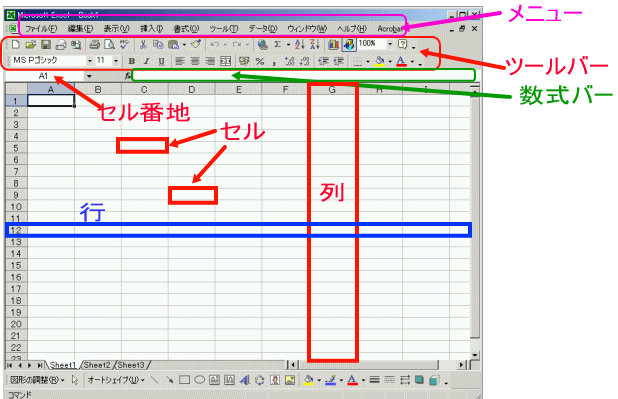Click the Save floppy disk icon
This screenshot has width=618, height=399.
[46, 45]
